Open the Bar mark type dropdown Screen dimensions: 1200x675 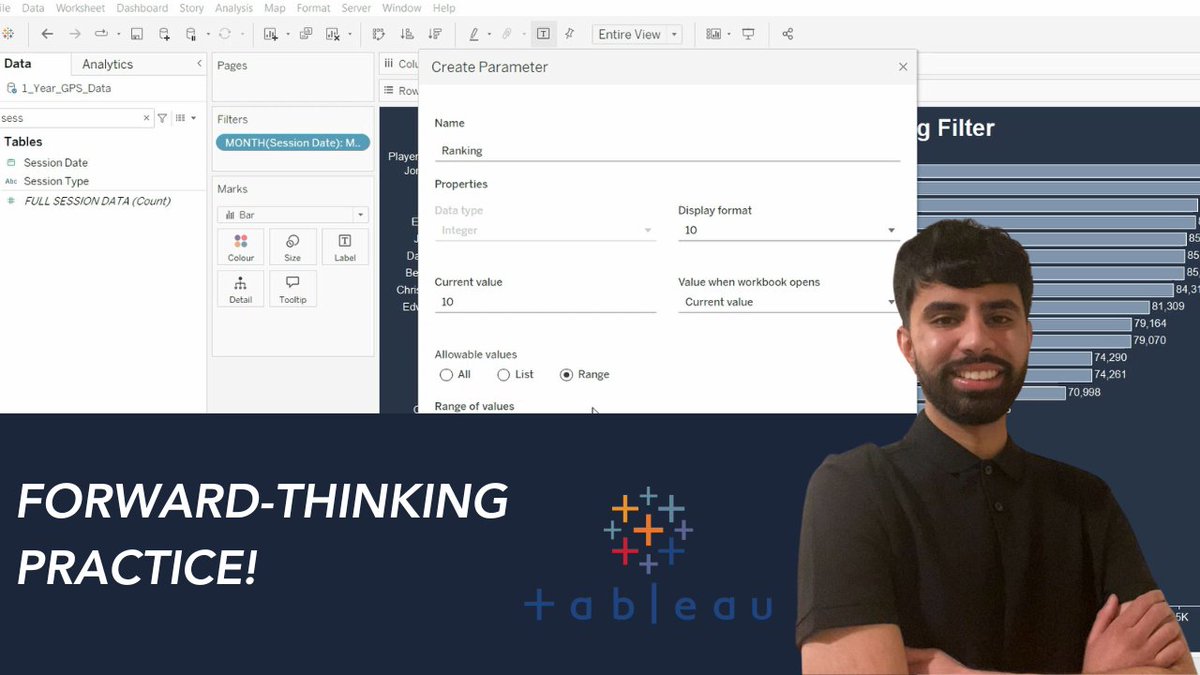[x=293, y=215]
